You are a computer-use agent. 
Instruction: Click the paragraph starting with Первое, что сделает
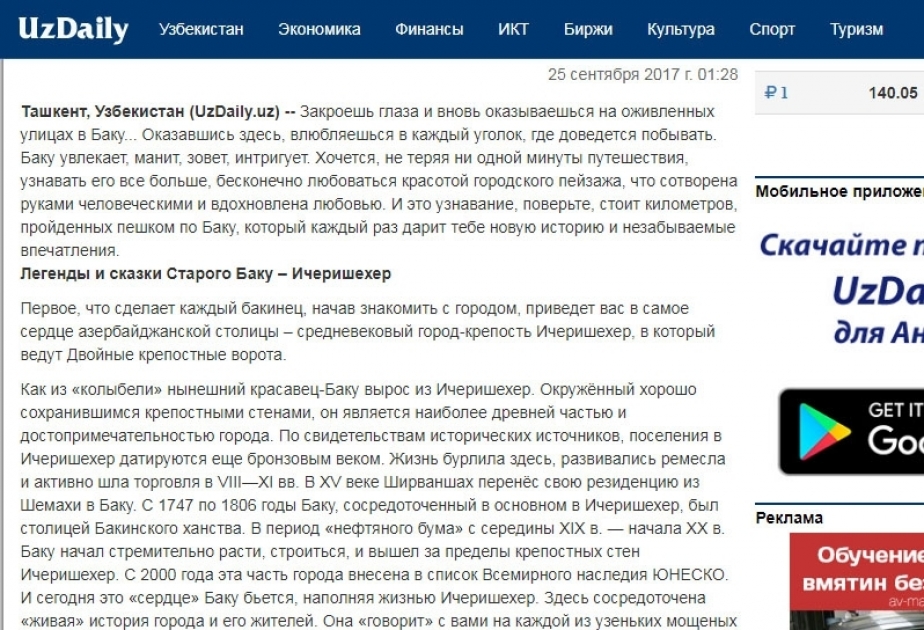[x=368, y=331]
